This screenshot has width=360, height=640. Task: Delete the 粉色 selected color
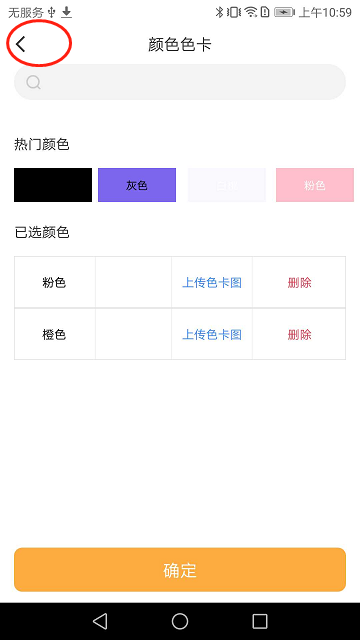[x=299, y=282]
